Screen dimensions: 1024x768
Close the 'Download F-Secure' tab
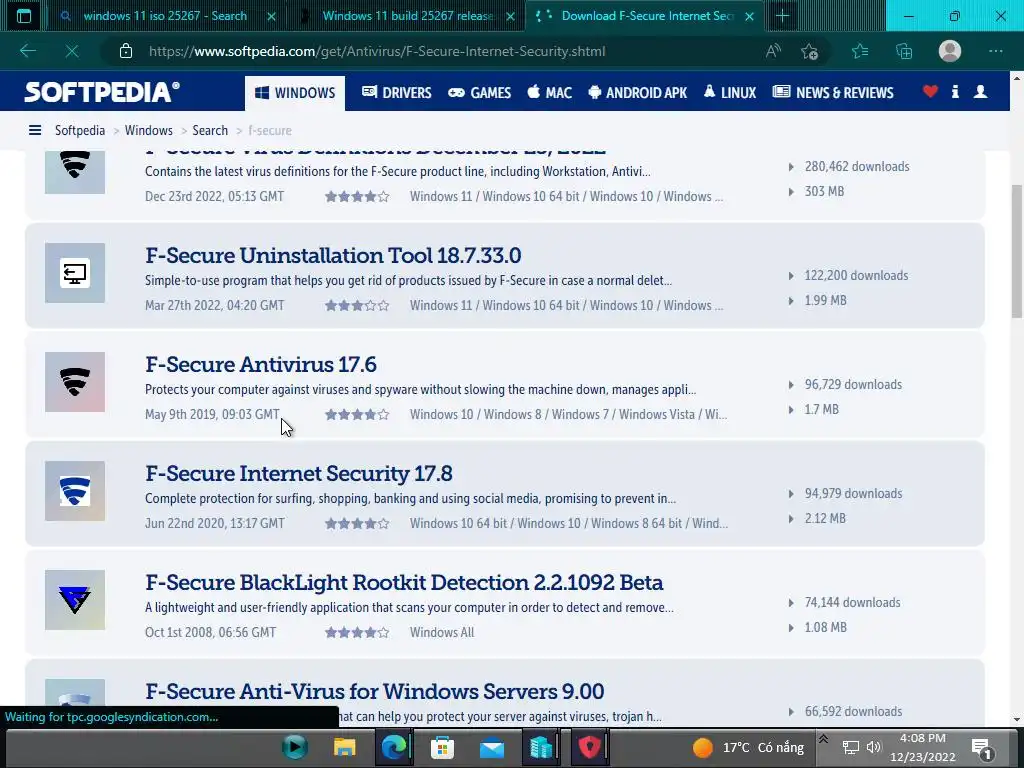click(x=750, y=16)
